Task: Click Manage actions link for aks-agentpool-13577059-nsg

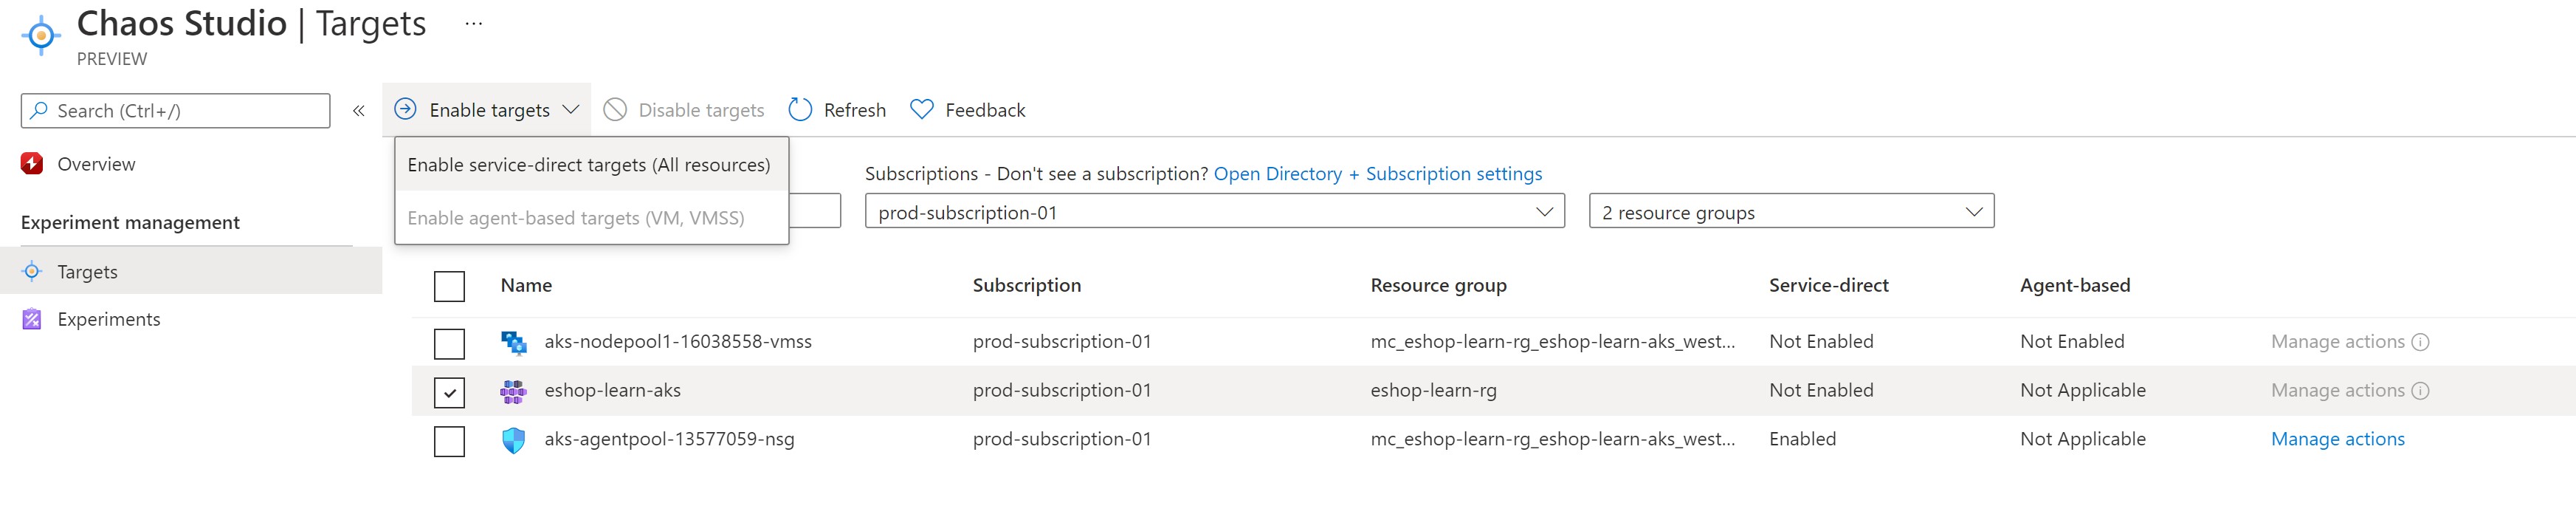Action: [2337, 439]
